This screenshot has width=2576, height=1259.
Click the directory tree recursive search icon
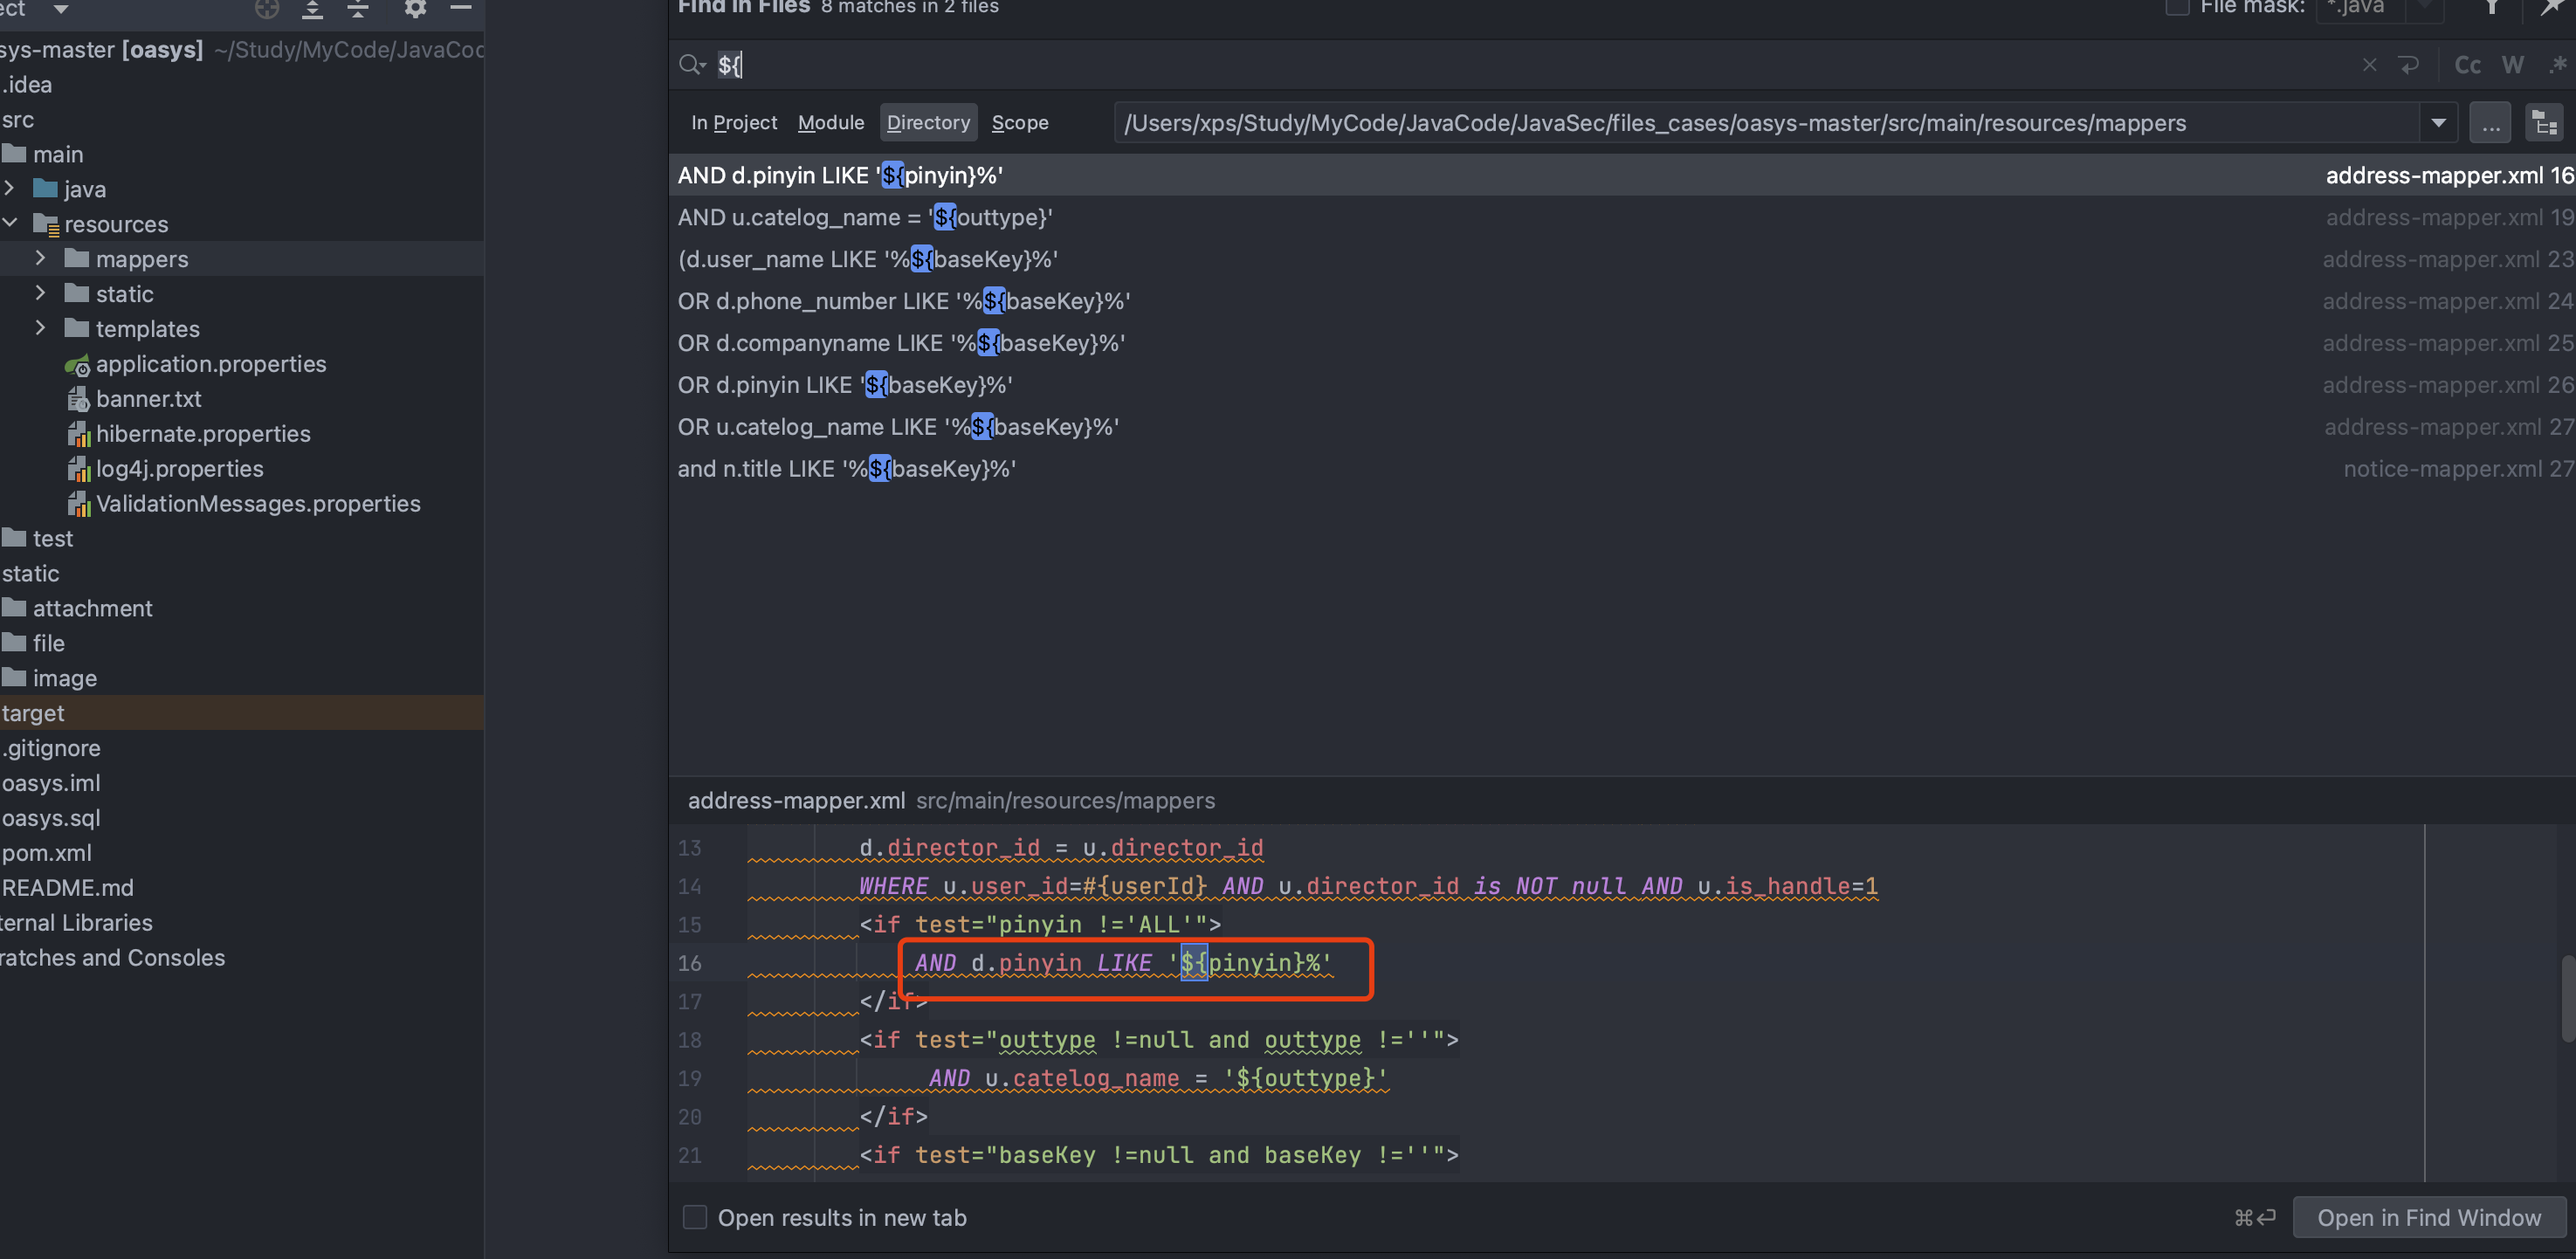[x=2544, y=124]
